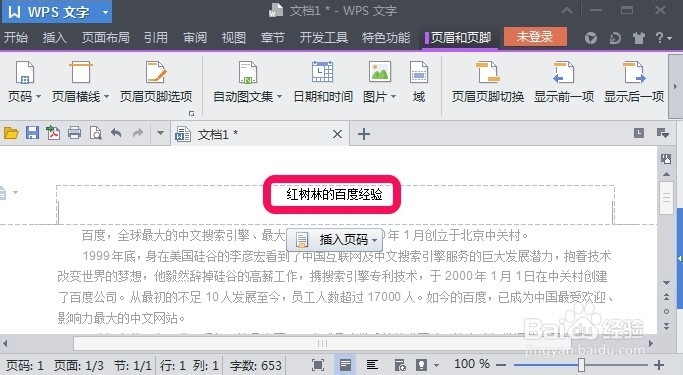Click the 字数: 653 word count
Image resolution: width=683 pixels, height=375 pixels.
256,365
